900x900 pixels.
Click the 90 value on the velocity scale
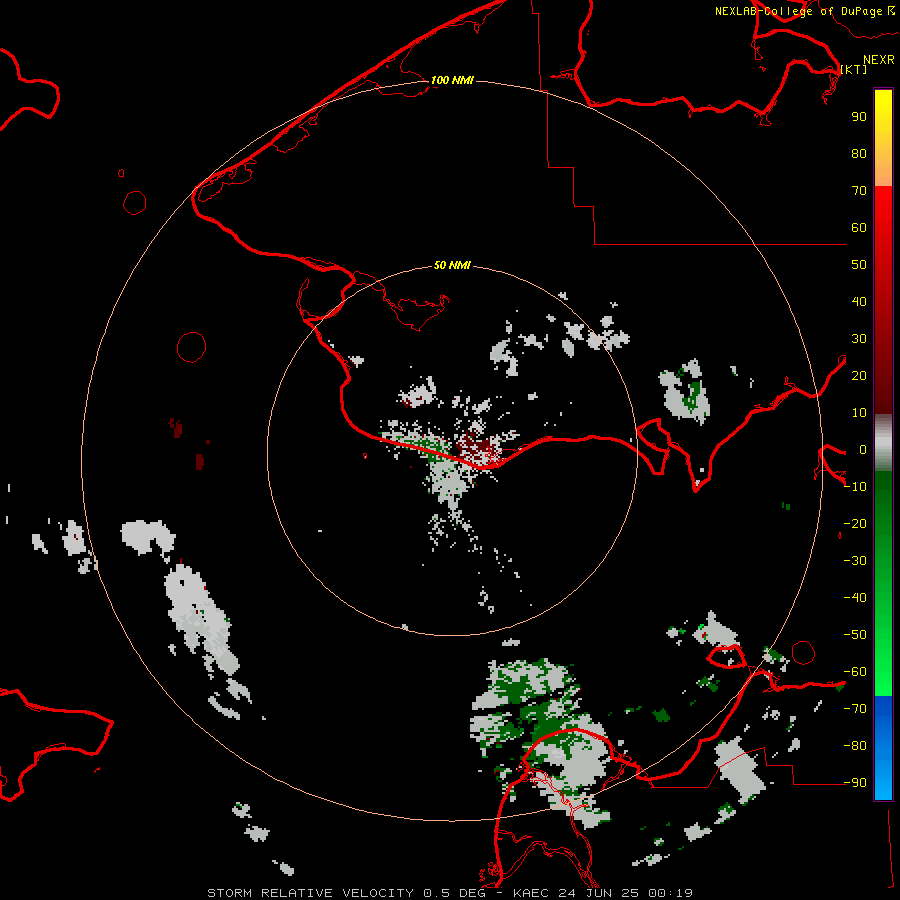pos(859,117)
